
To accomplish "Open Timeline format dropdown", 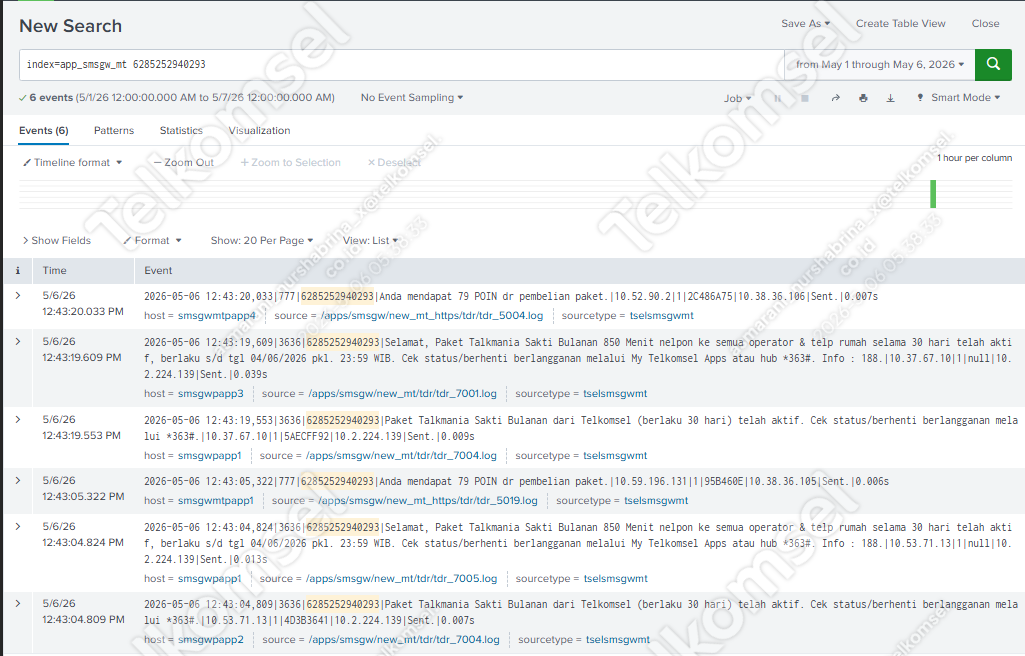I will pos(73,163).
